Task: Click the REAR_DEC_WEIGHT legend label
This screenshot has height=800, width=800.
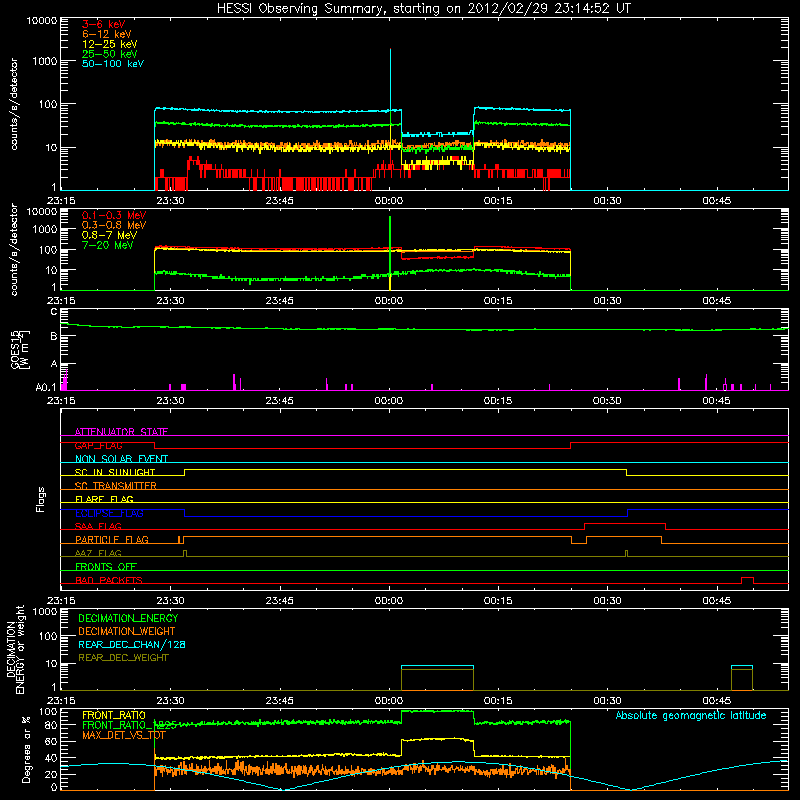Action: 123,658
